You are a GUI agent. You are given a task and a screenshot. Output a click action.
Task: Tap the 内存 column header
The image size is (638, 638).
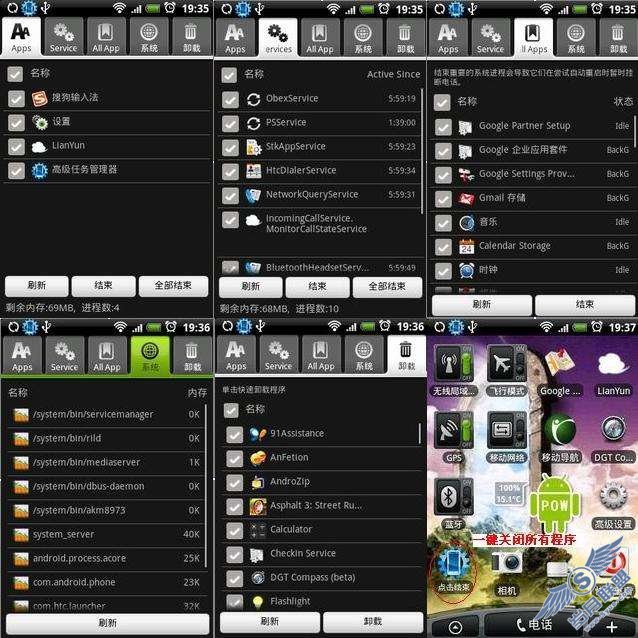tap(197, 393)
